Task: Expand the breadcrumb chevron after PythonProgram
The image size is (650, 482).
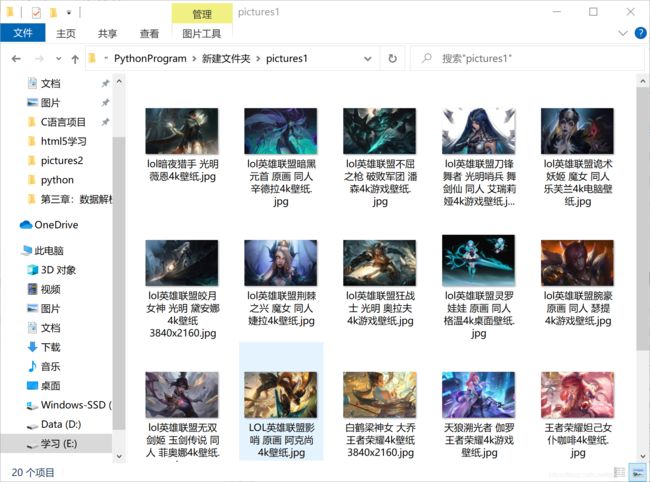Action: click(x=194, y=59)
